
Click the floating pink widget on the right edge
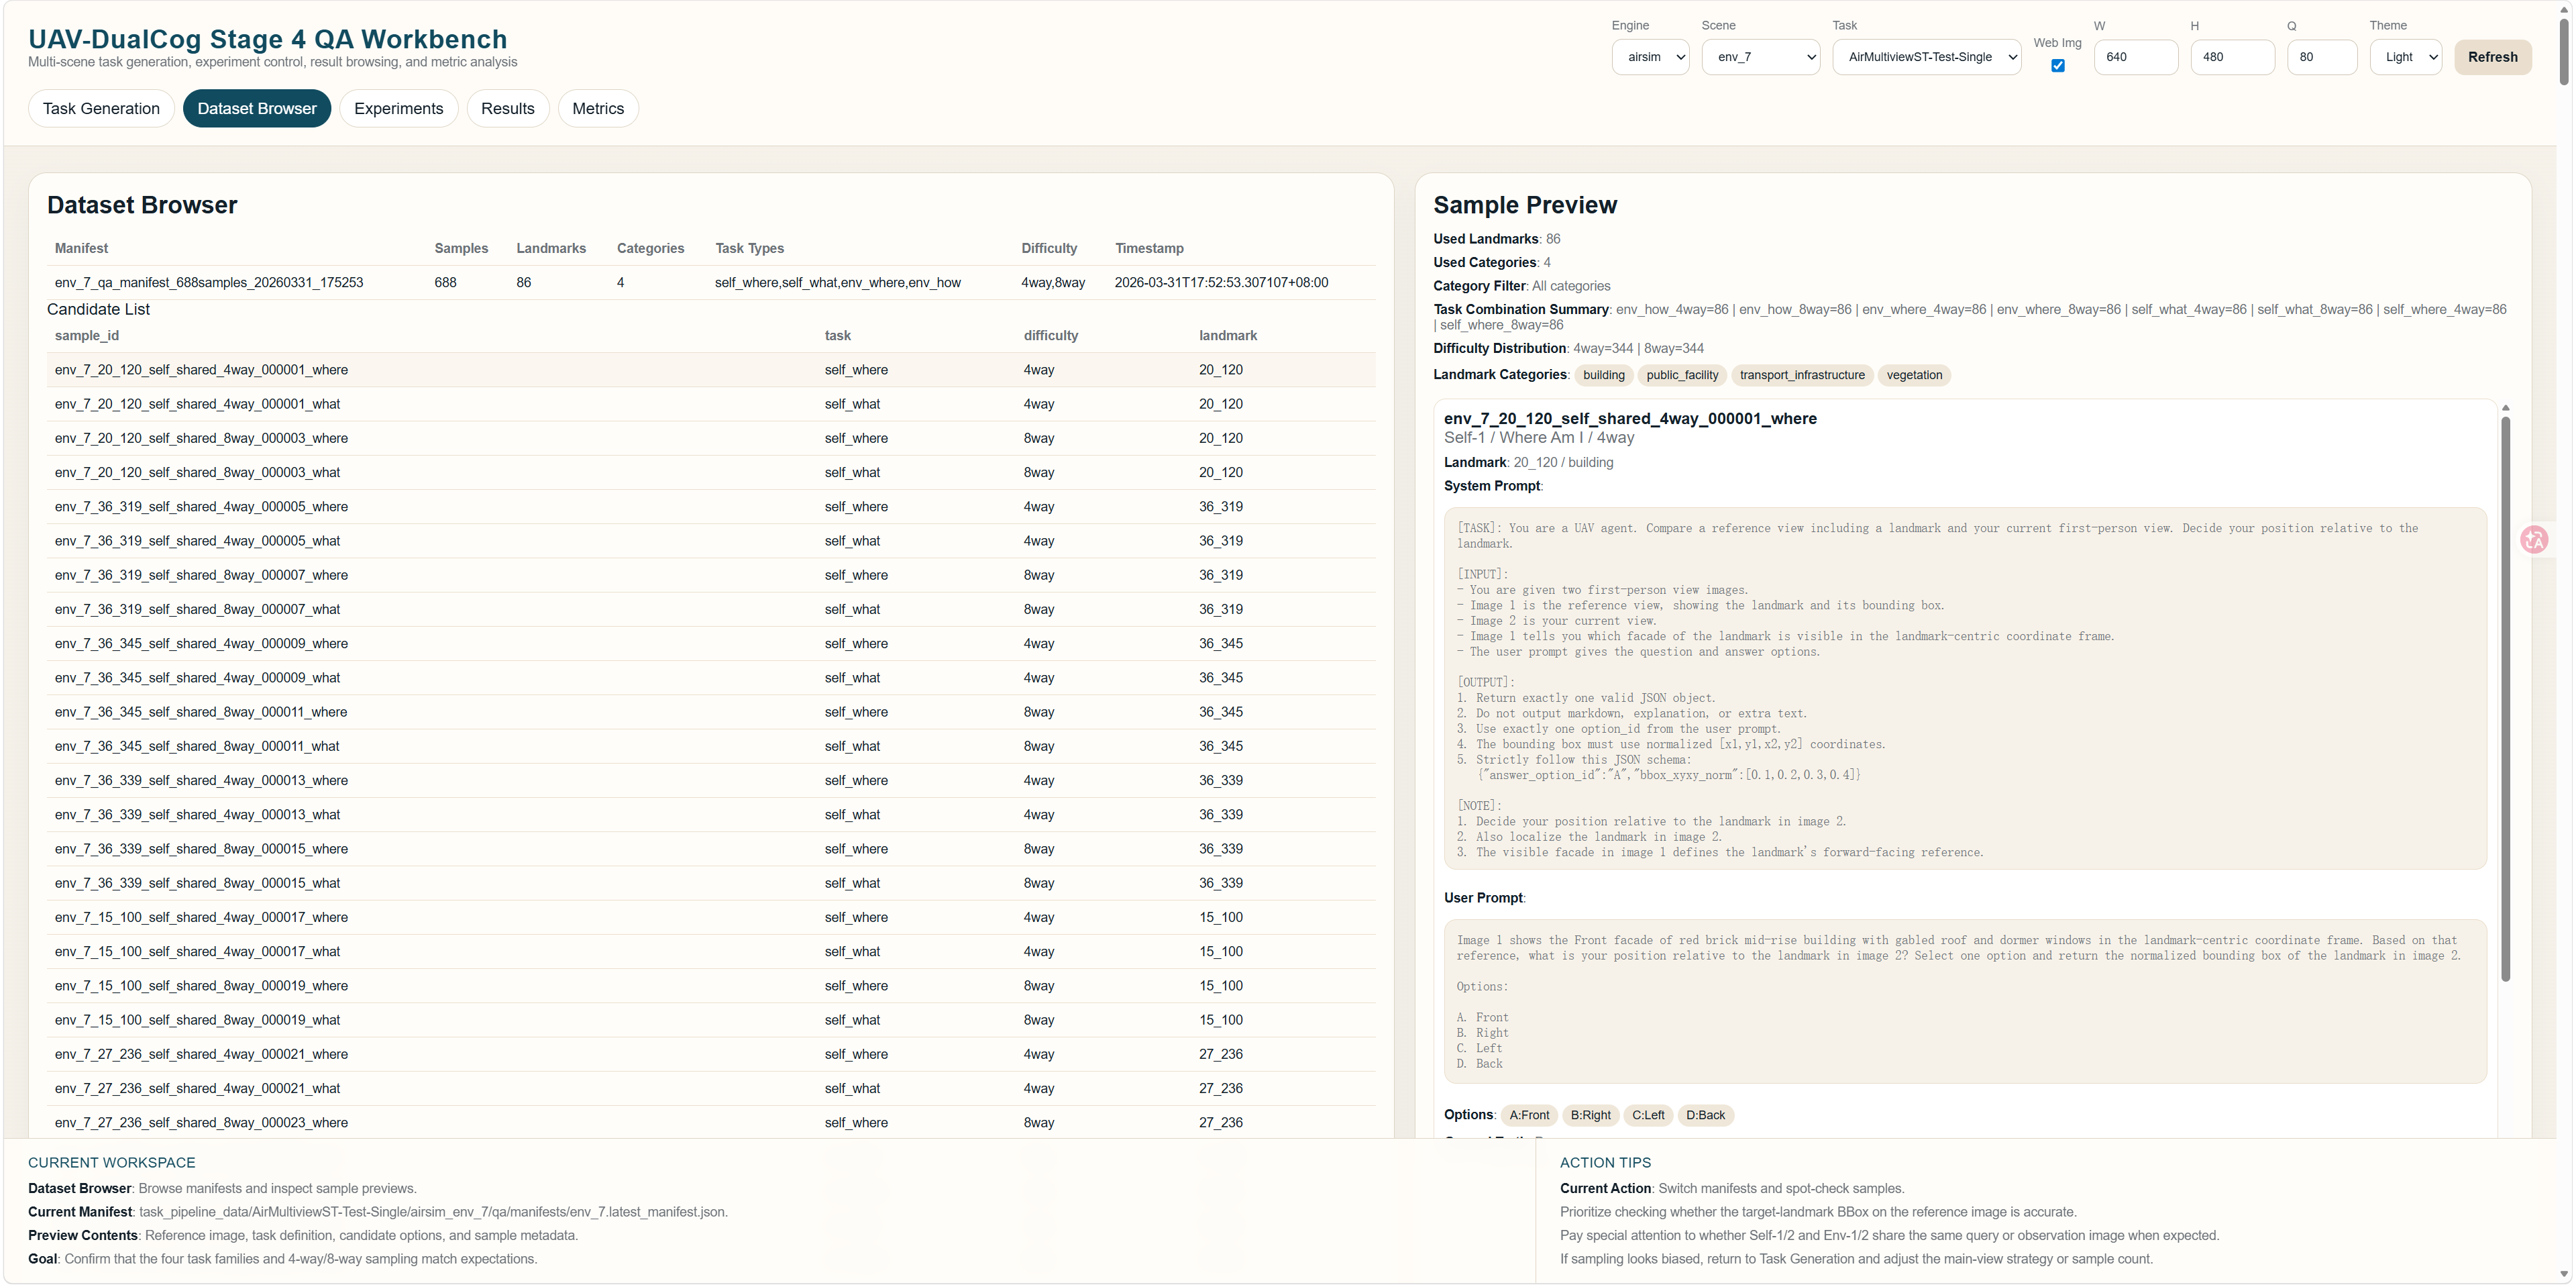[2536, 540]
